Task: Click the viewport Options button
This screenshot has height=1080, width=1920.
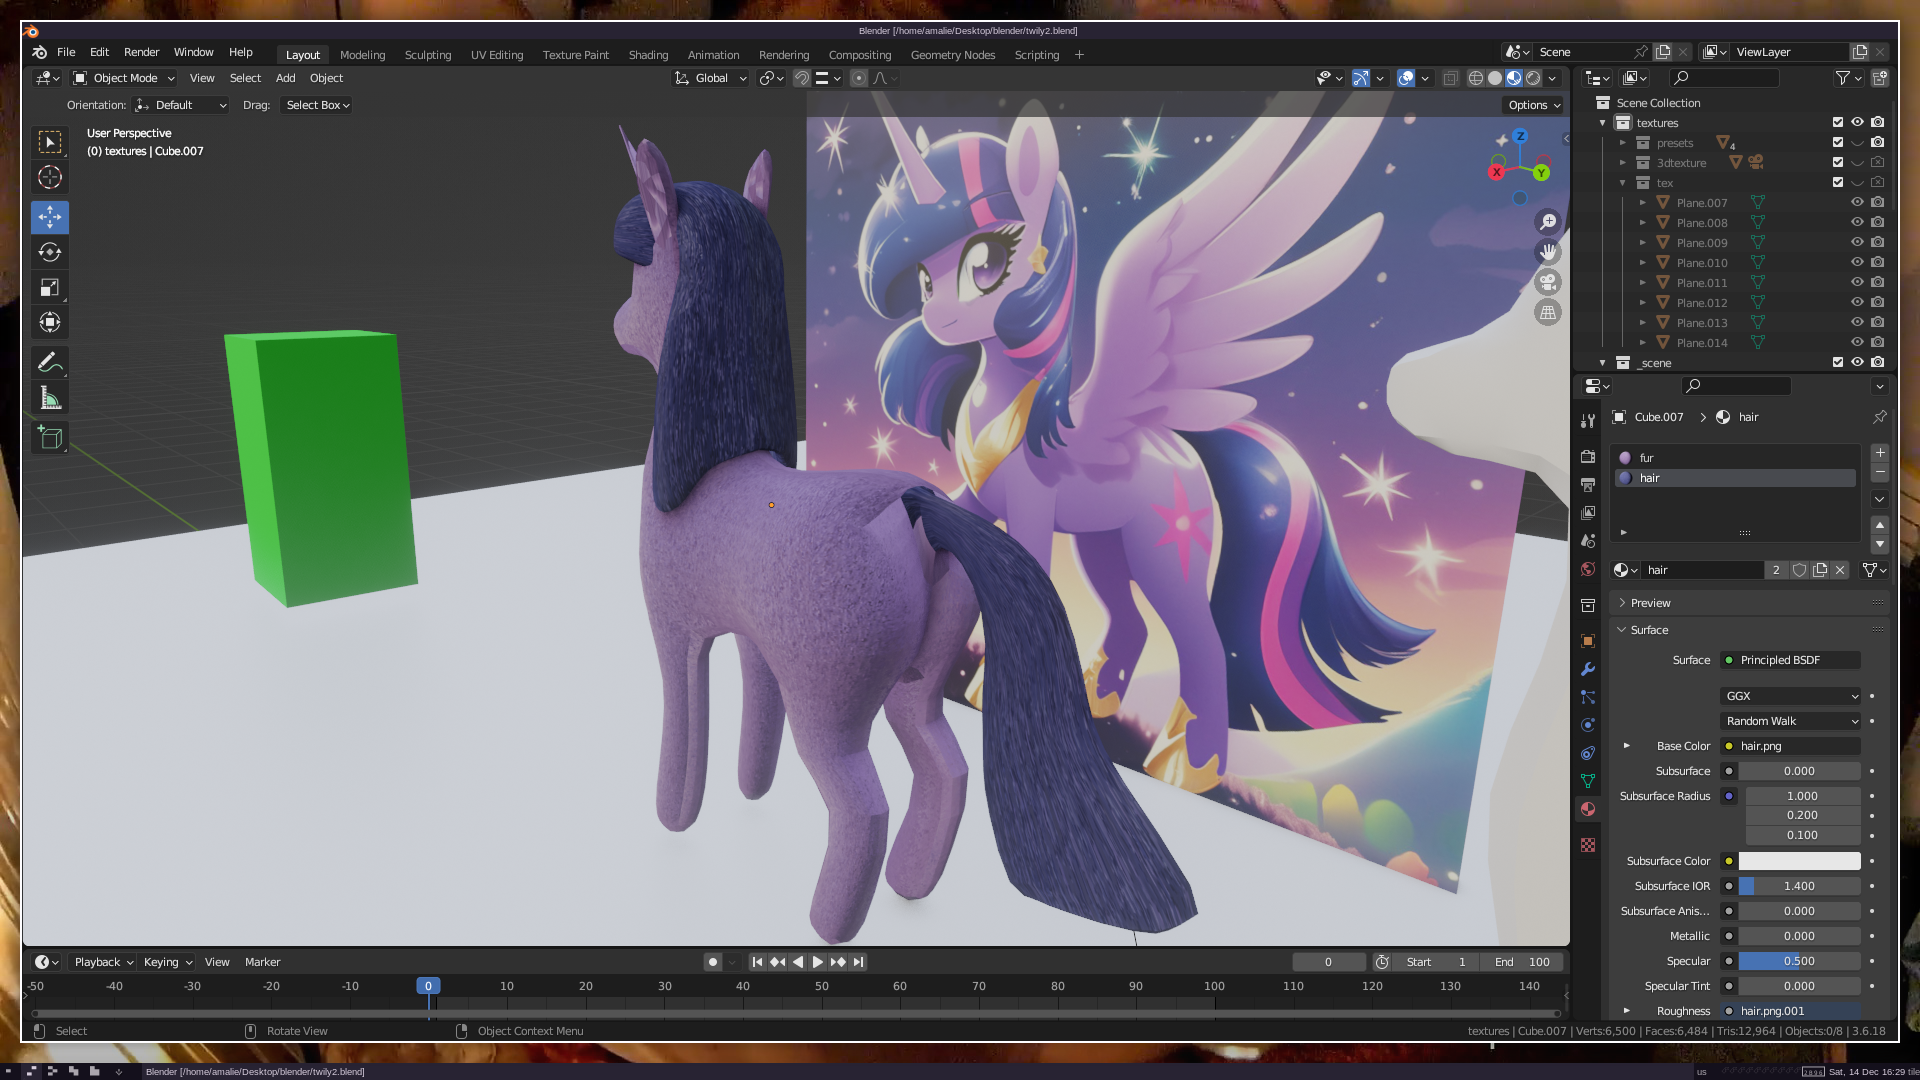Action: coord(1533,105)
